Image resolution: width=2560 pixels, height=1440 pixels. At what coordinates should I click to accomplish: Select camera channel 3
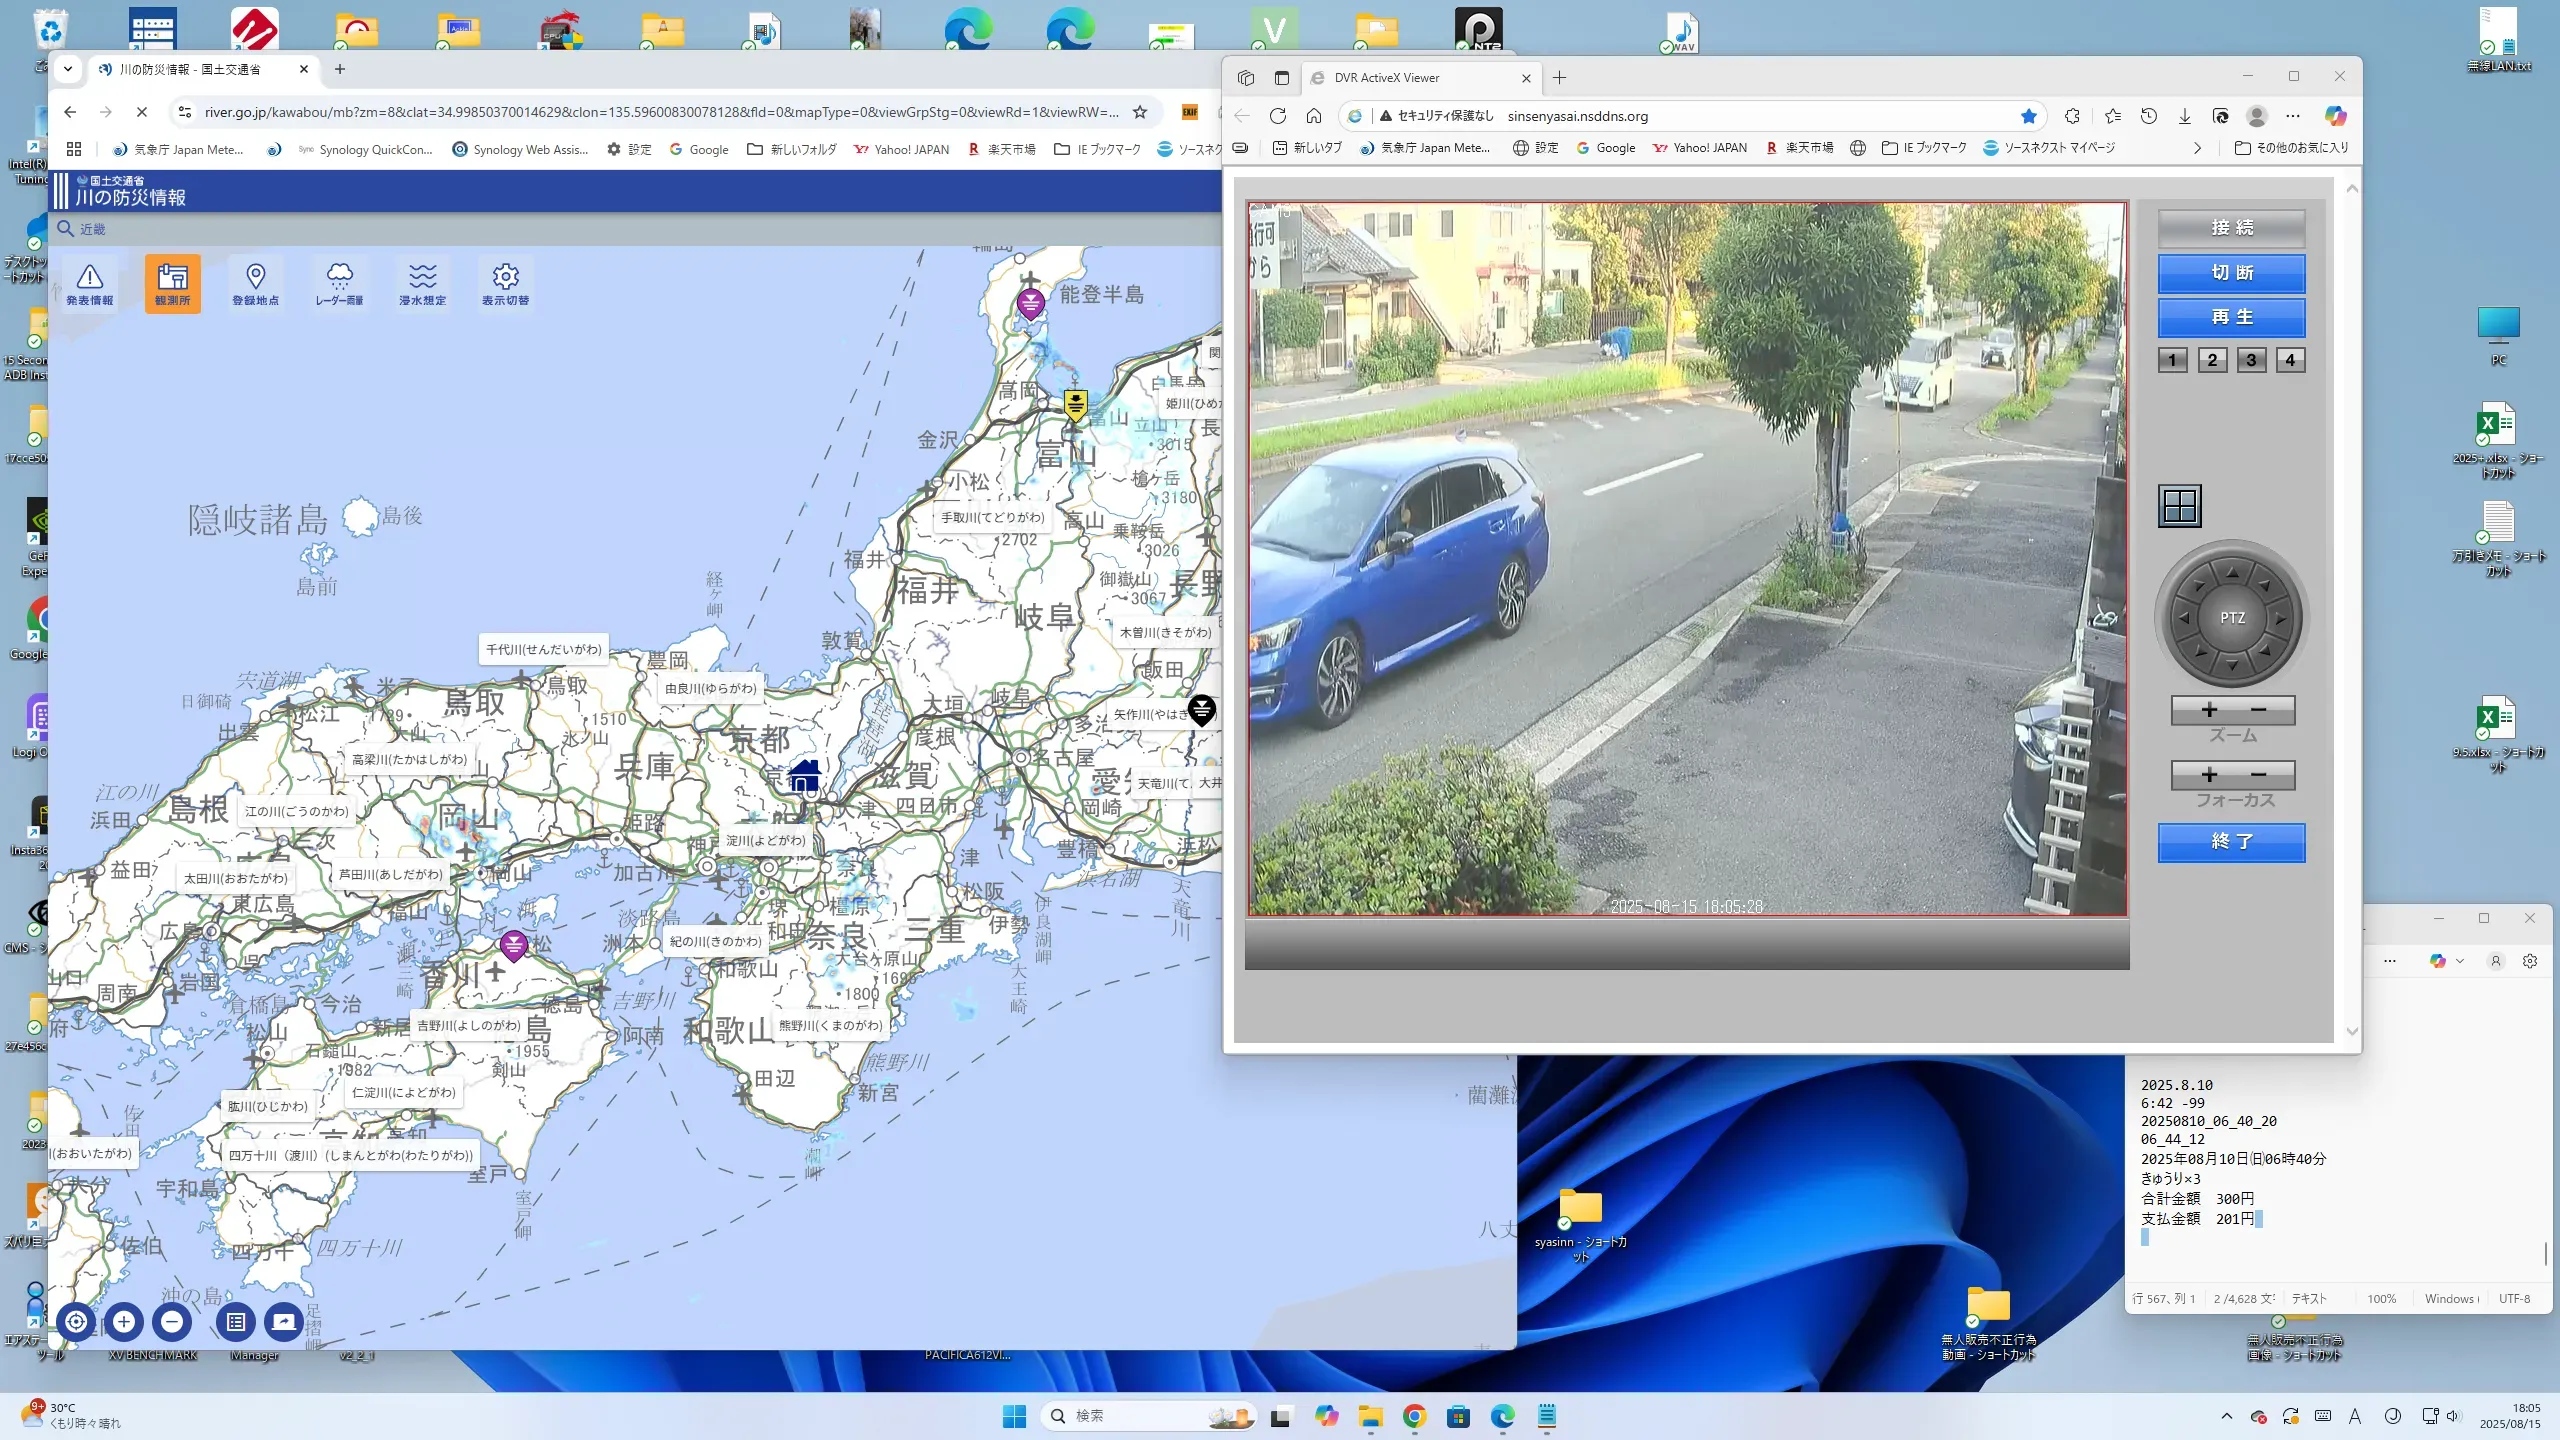pyautogui.click(x=2251, y=360)
